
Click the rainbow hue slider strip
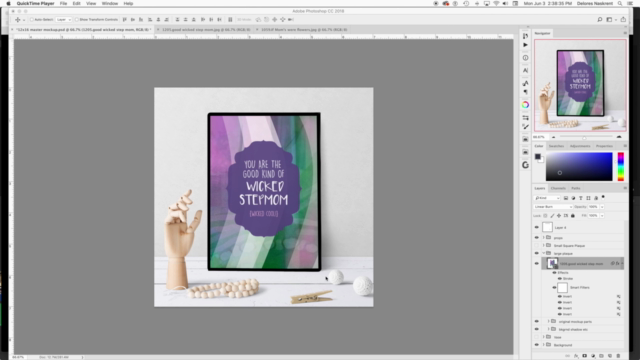pyautogui.click(x=621, y=167)
